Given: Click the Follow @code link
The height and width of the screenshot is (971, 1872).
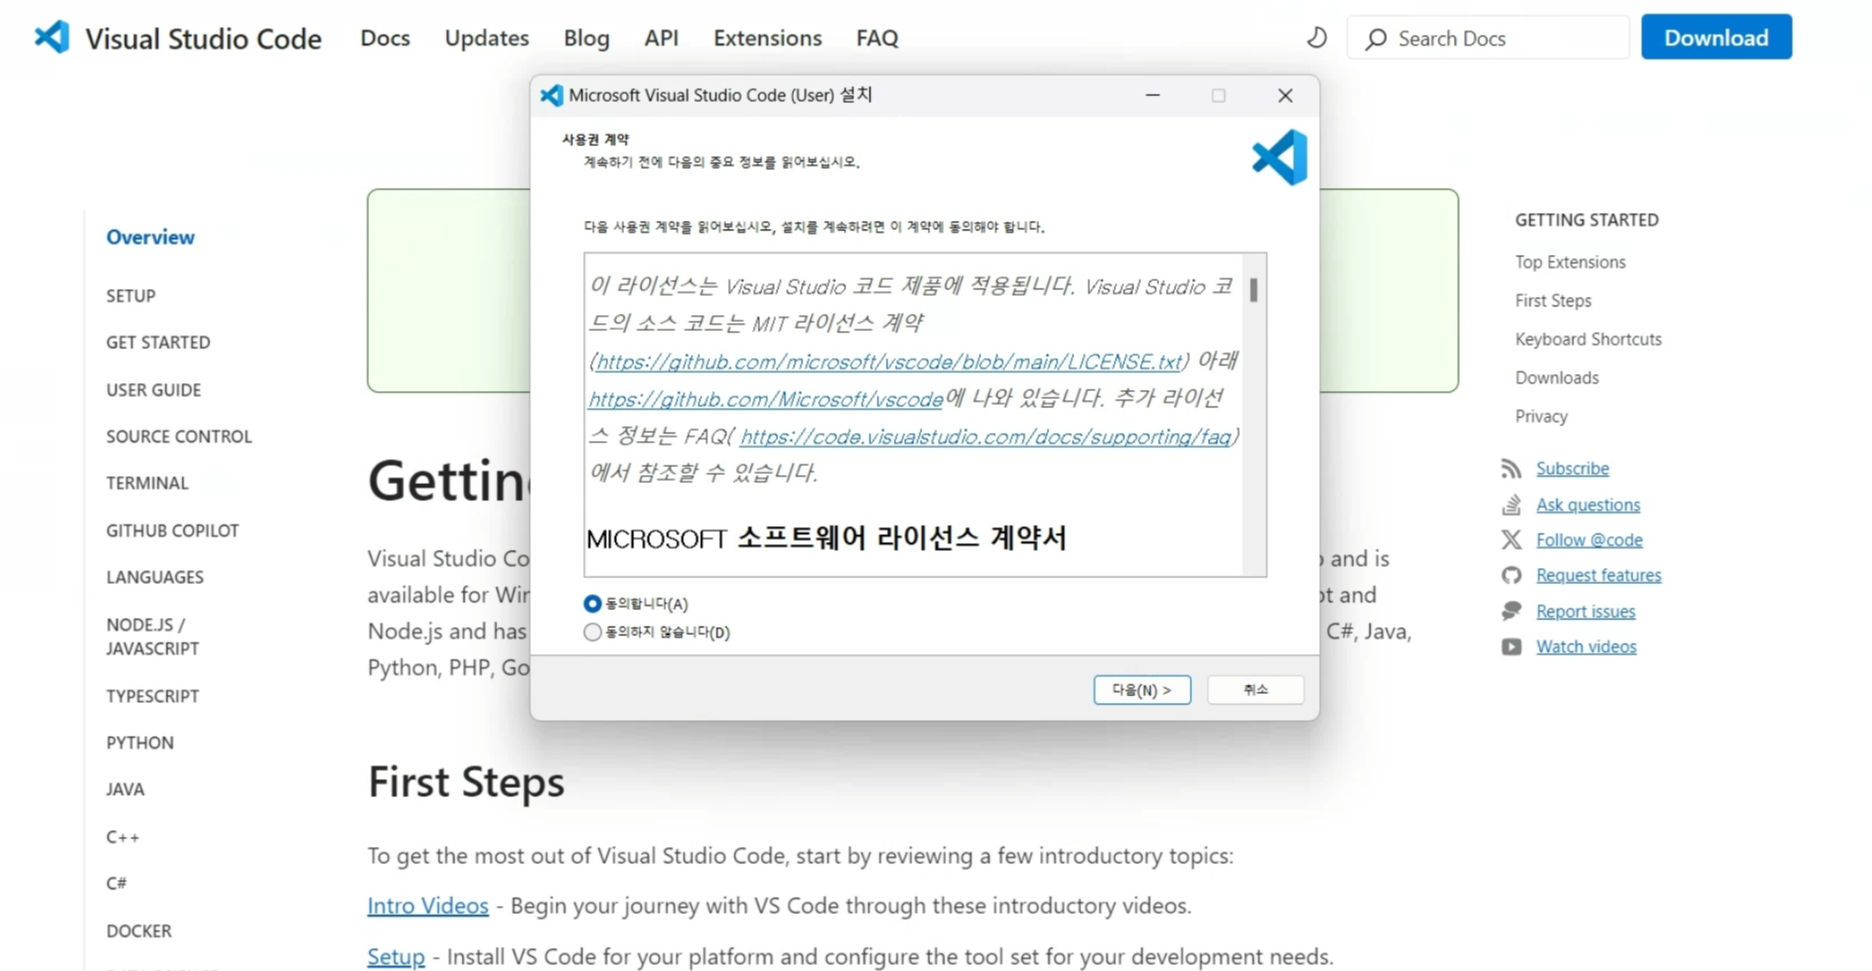Looking at the screenshot, I should pyautogui.click(x=1589, y=540).
